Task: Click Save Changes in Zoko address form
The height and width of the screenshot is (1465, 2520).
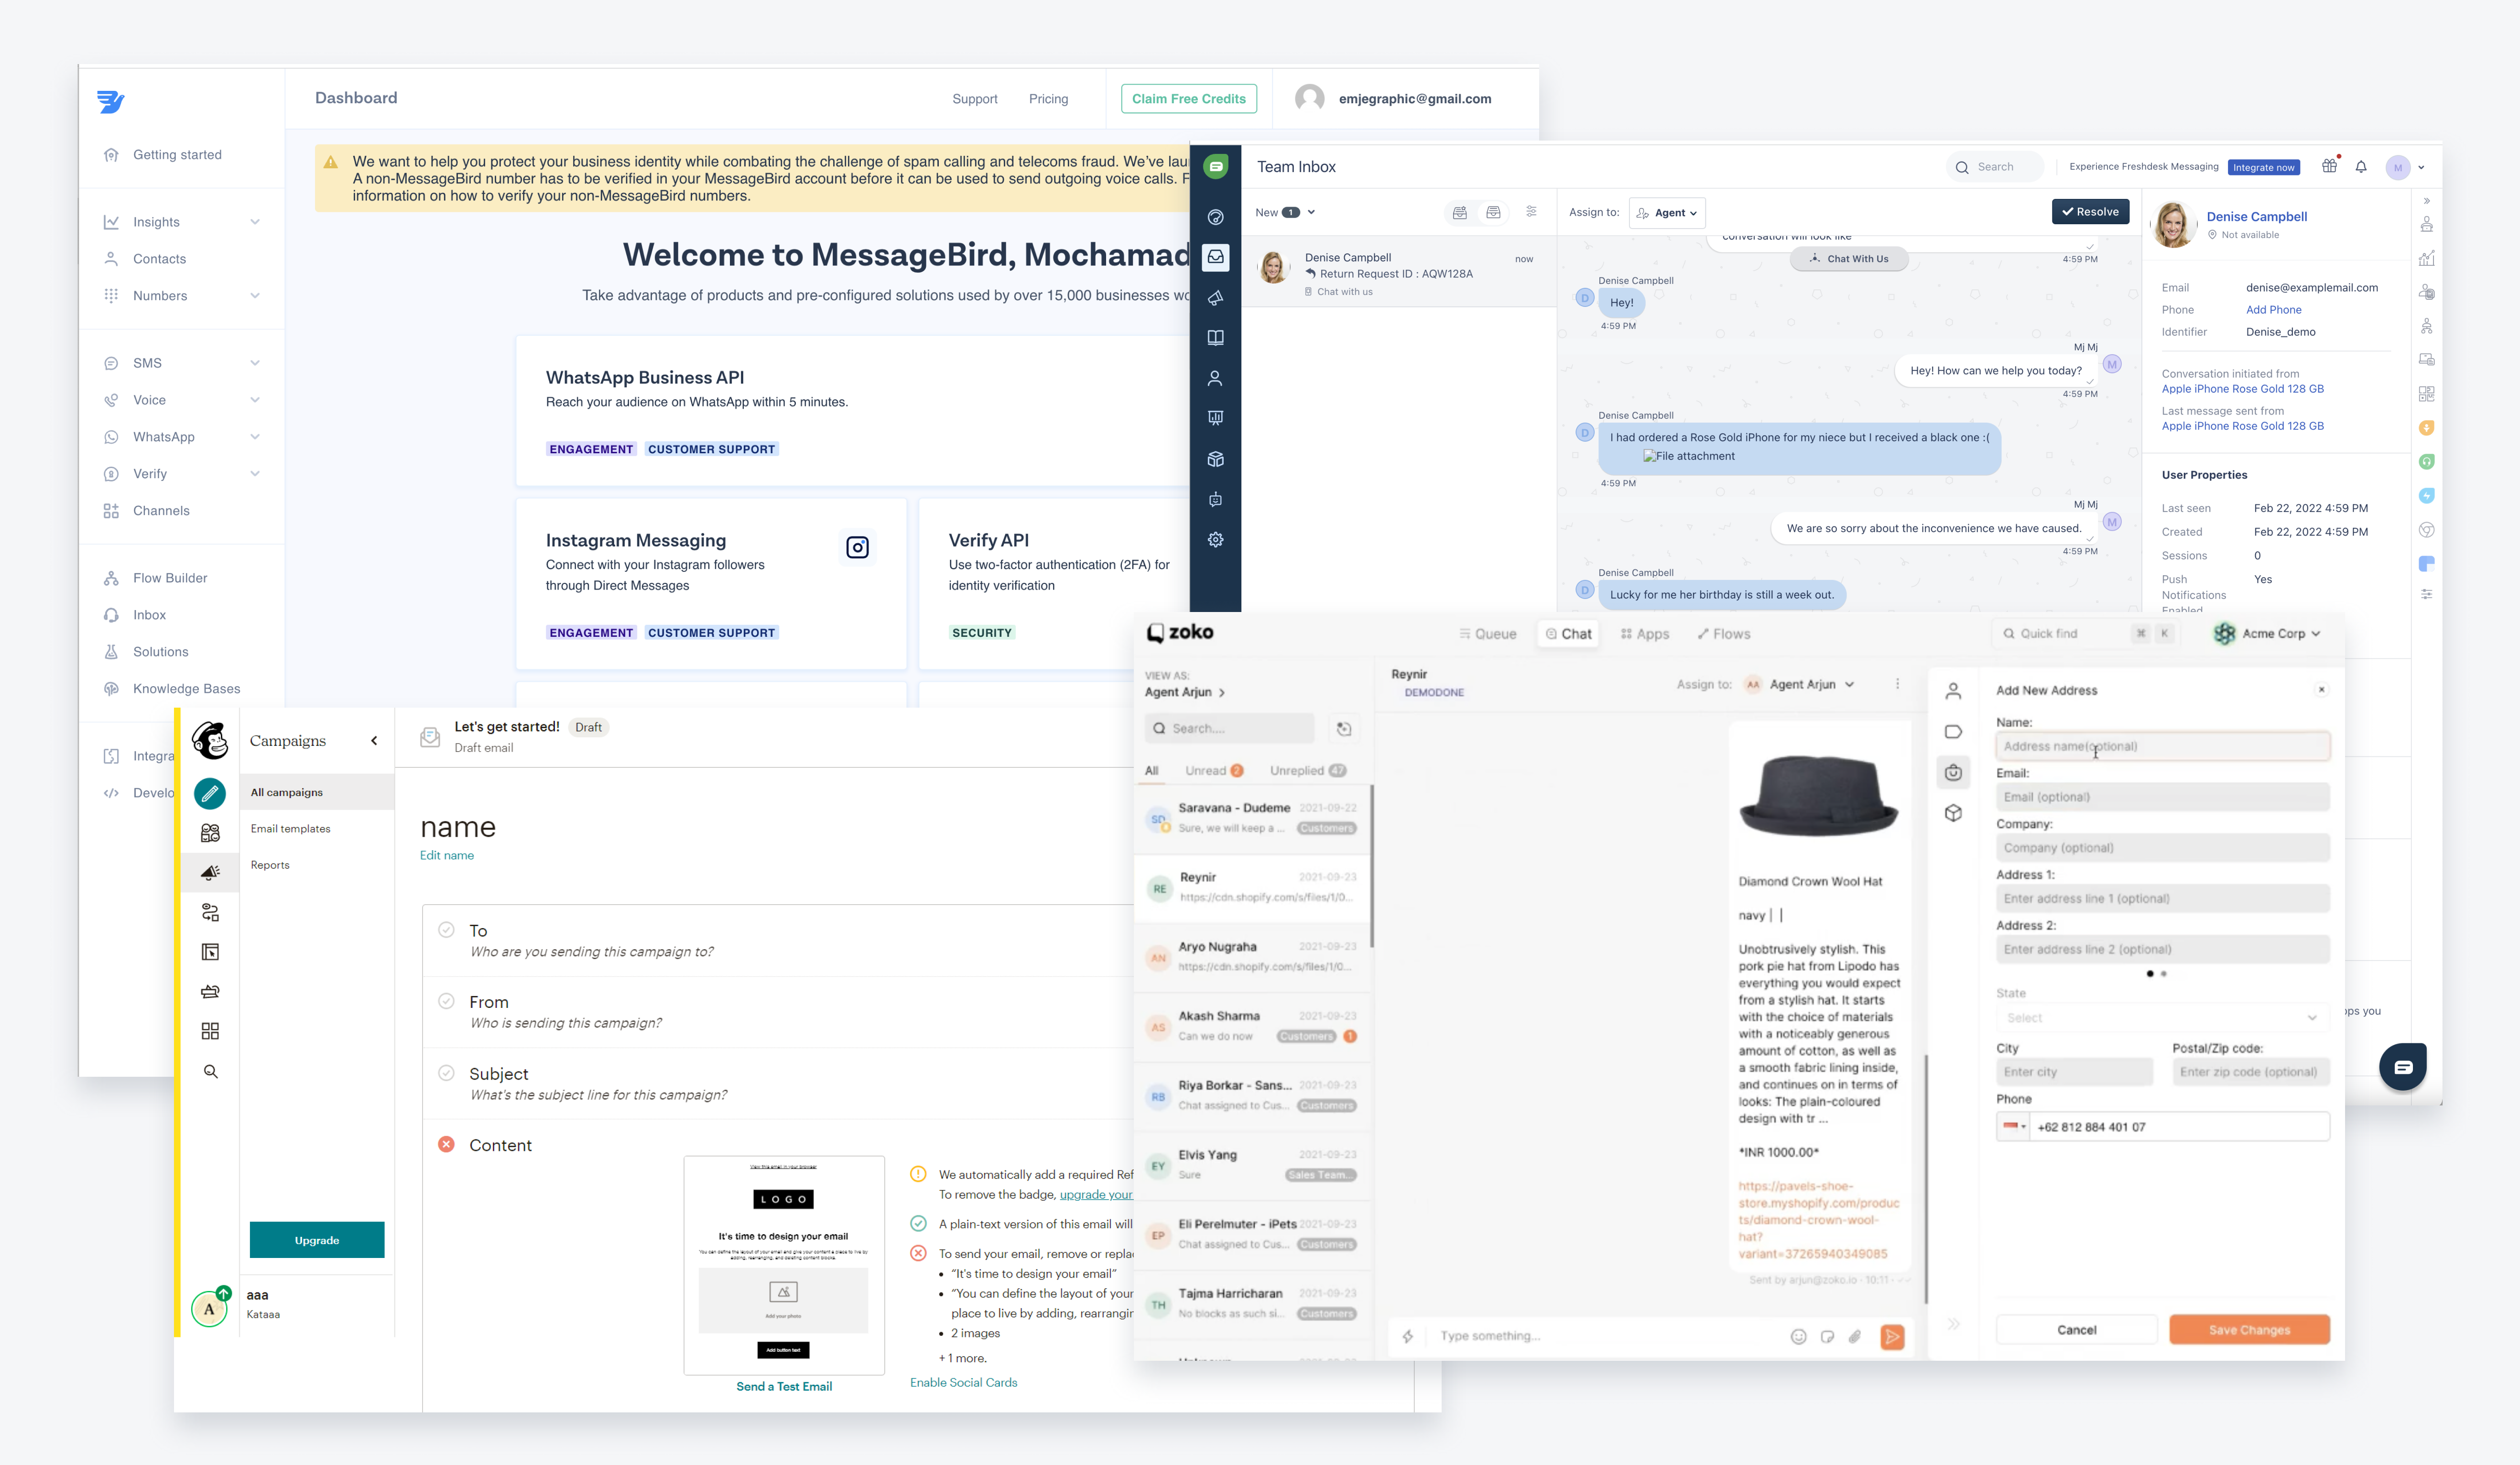Action: point(2248,1330)
